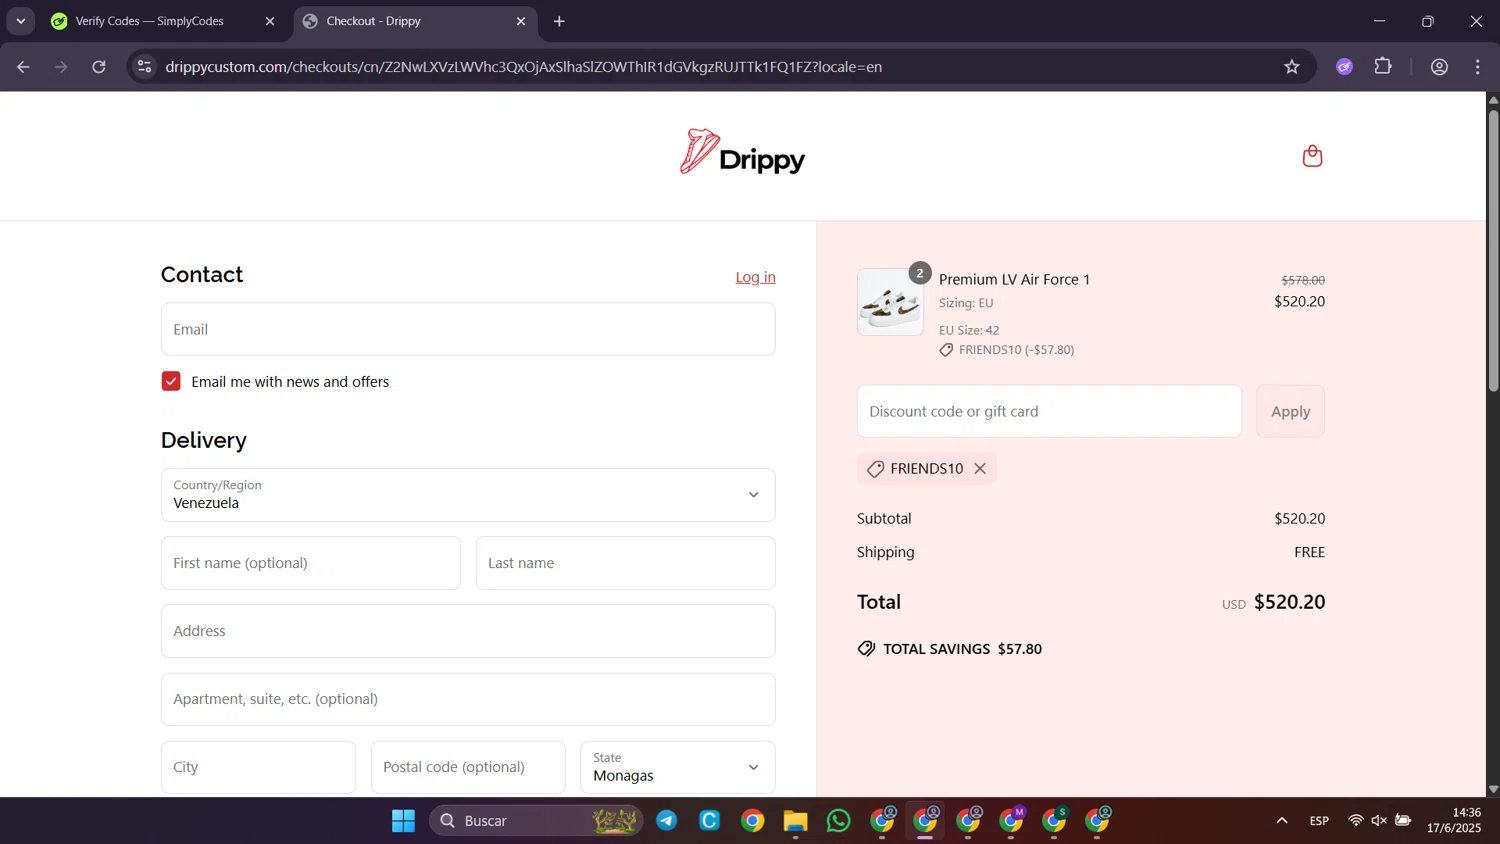The width and height of the screenshot is (1500, 844).
Task: Click the Shipping FREE value
Action: [x=1309, y=552]
